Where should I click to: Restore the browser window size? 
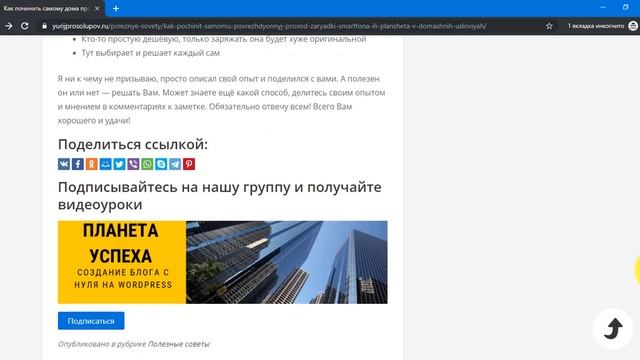click(625, 7)
